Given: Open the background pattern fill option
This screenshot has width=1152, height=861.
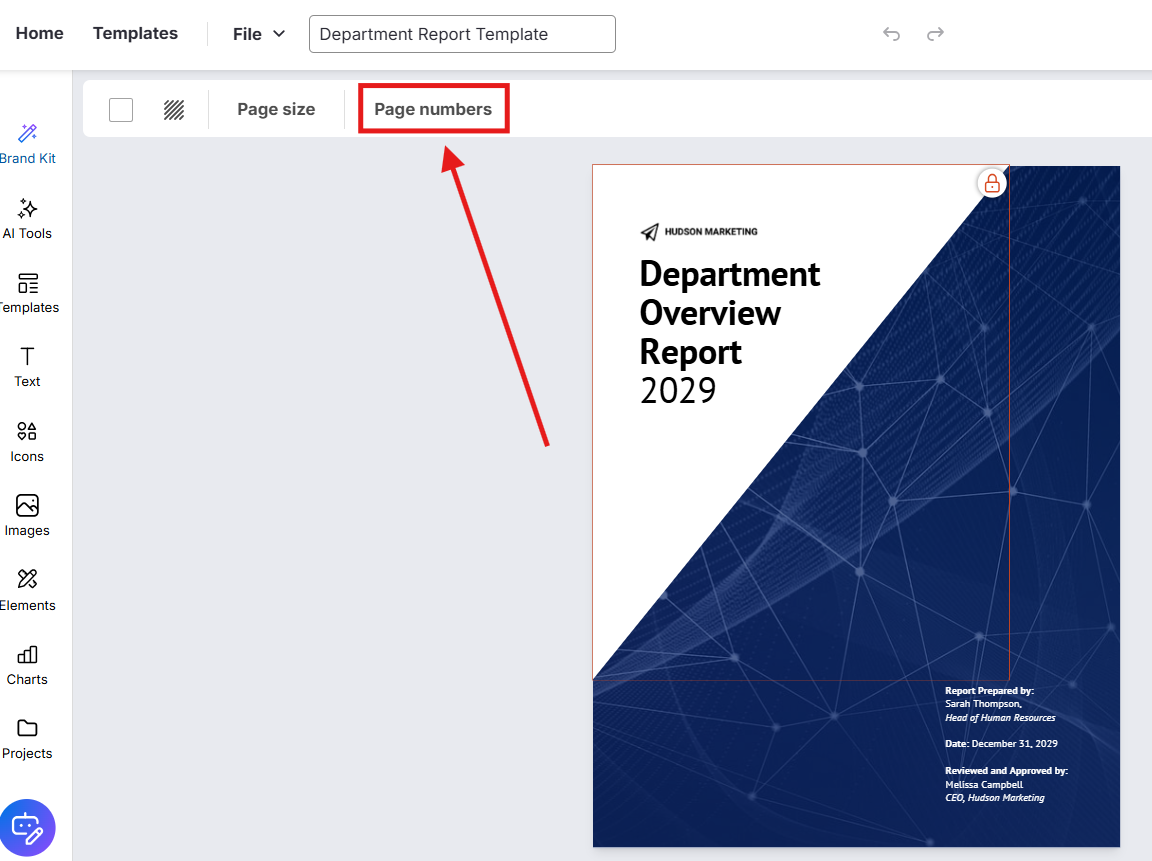Looking at the screenshot, I should 174,110.
